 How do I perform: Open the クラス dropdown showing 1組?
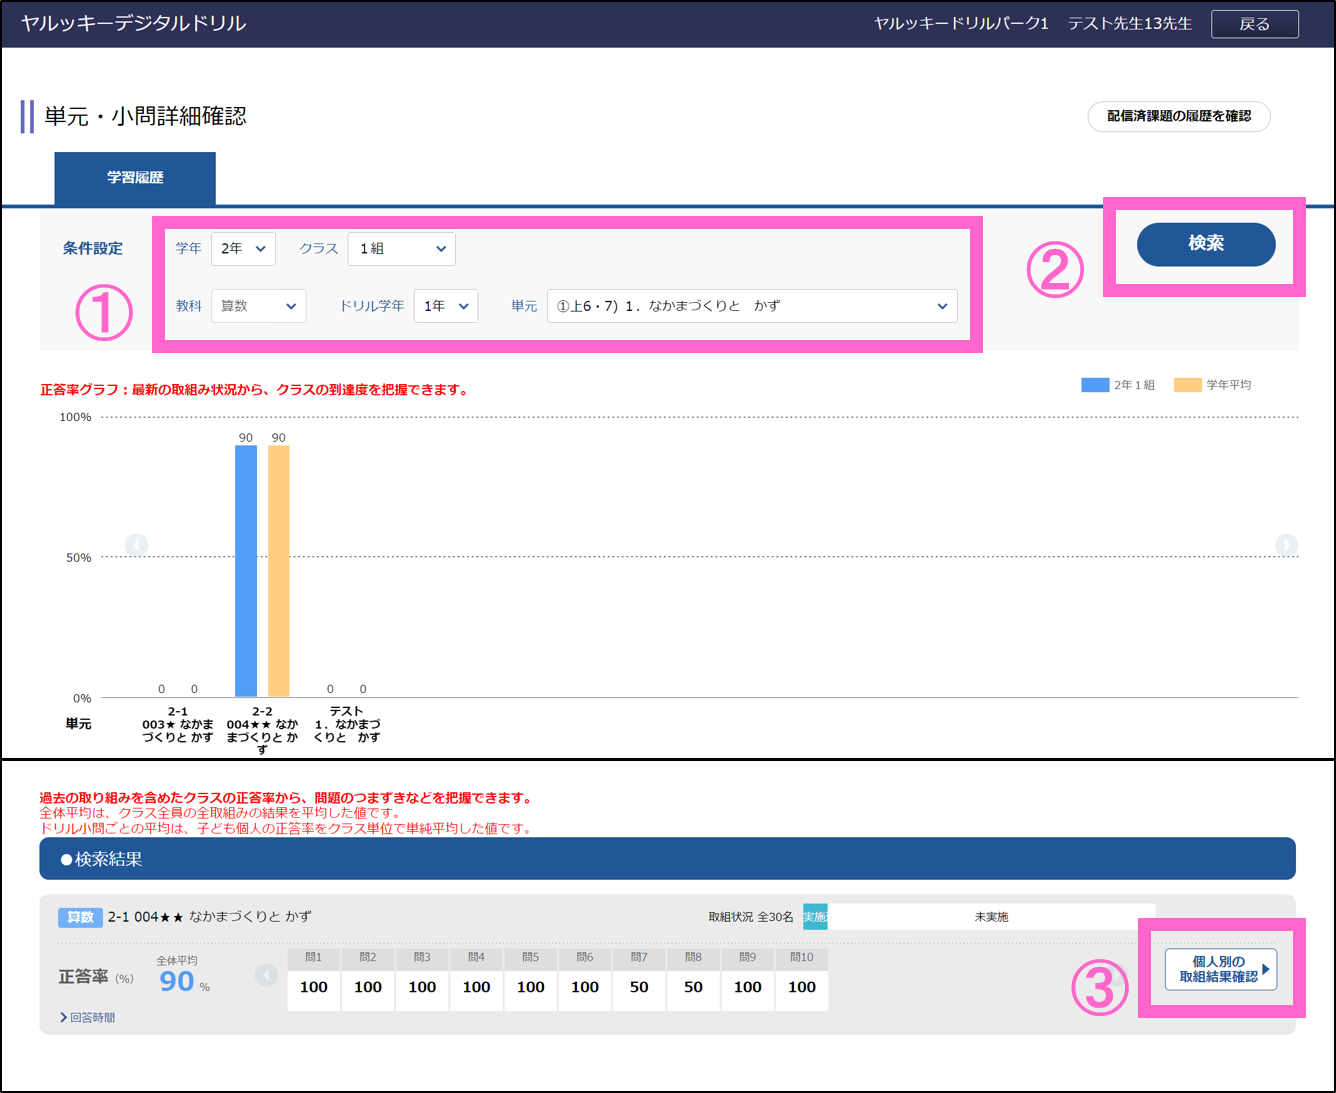pos(401,249)
